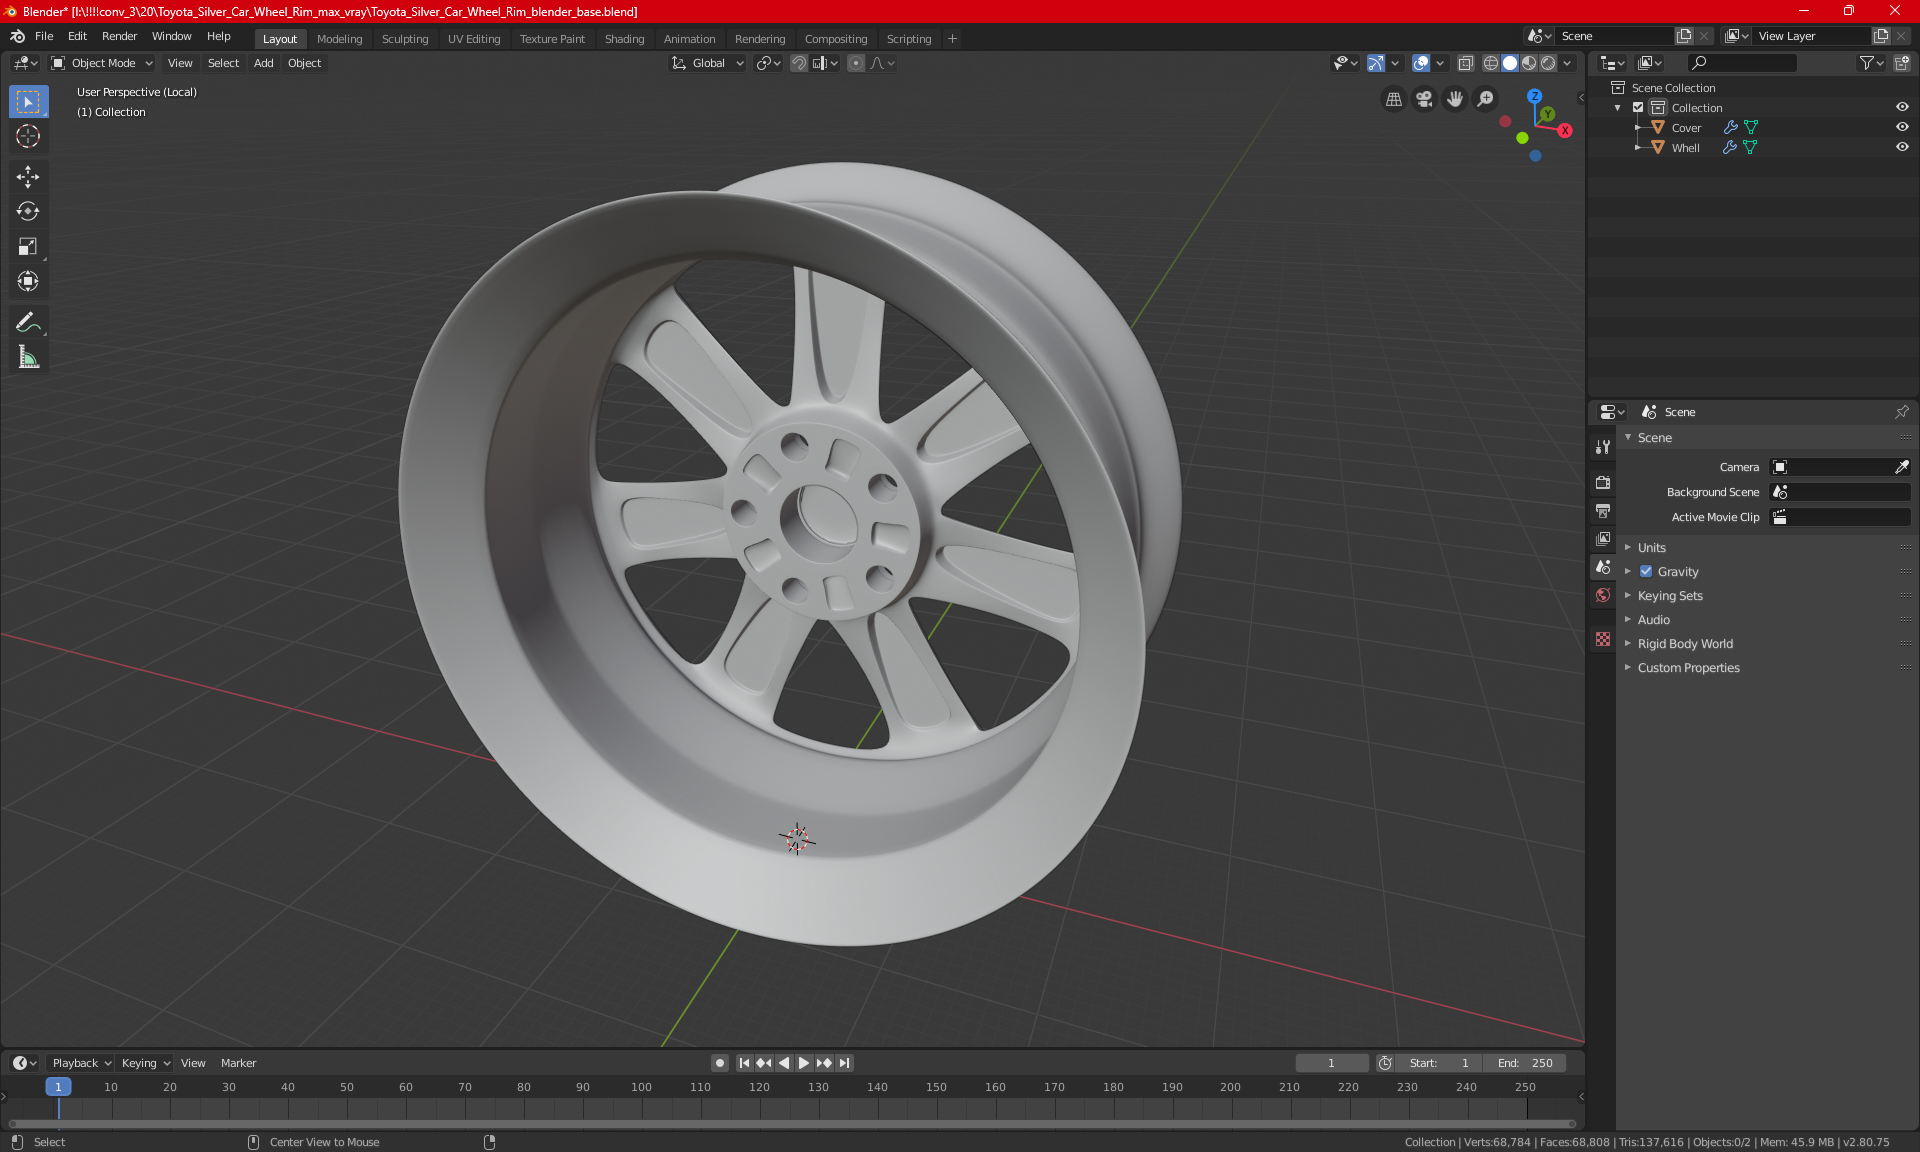Choose the Measure tool
Viewport: 1920px width, 1152px height.
(x=28, y=357)
